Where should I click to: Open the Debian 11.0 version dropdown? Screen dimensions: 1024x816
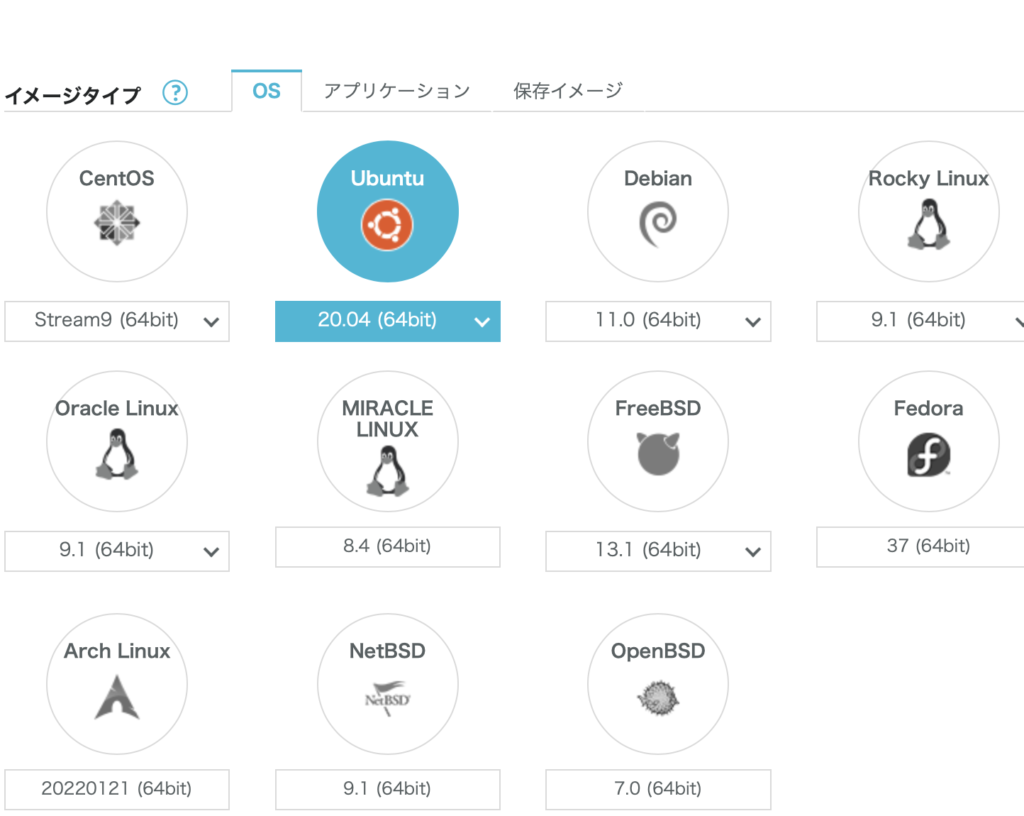(x=657, y=321)
